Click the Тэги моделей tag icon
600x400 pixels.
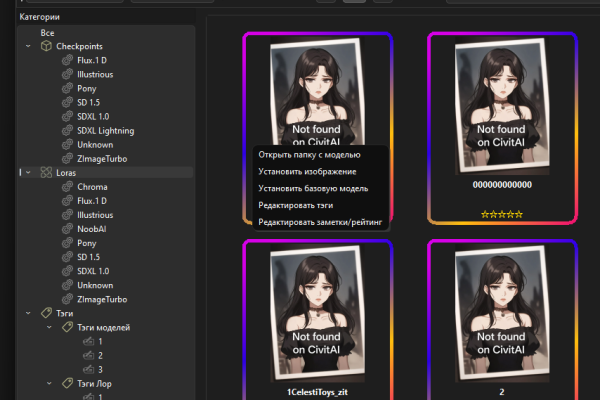[67, 327]
